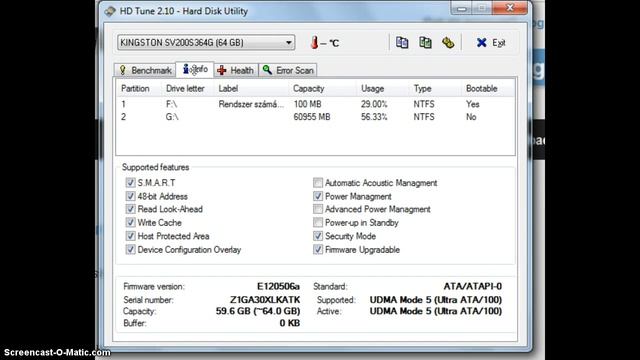640x360 pixels.
Task: Click serial number Z1GA30XLKATK
Action: pos(265,300)
